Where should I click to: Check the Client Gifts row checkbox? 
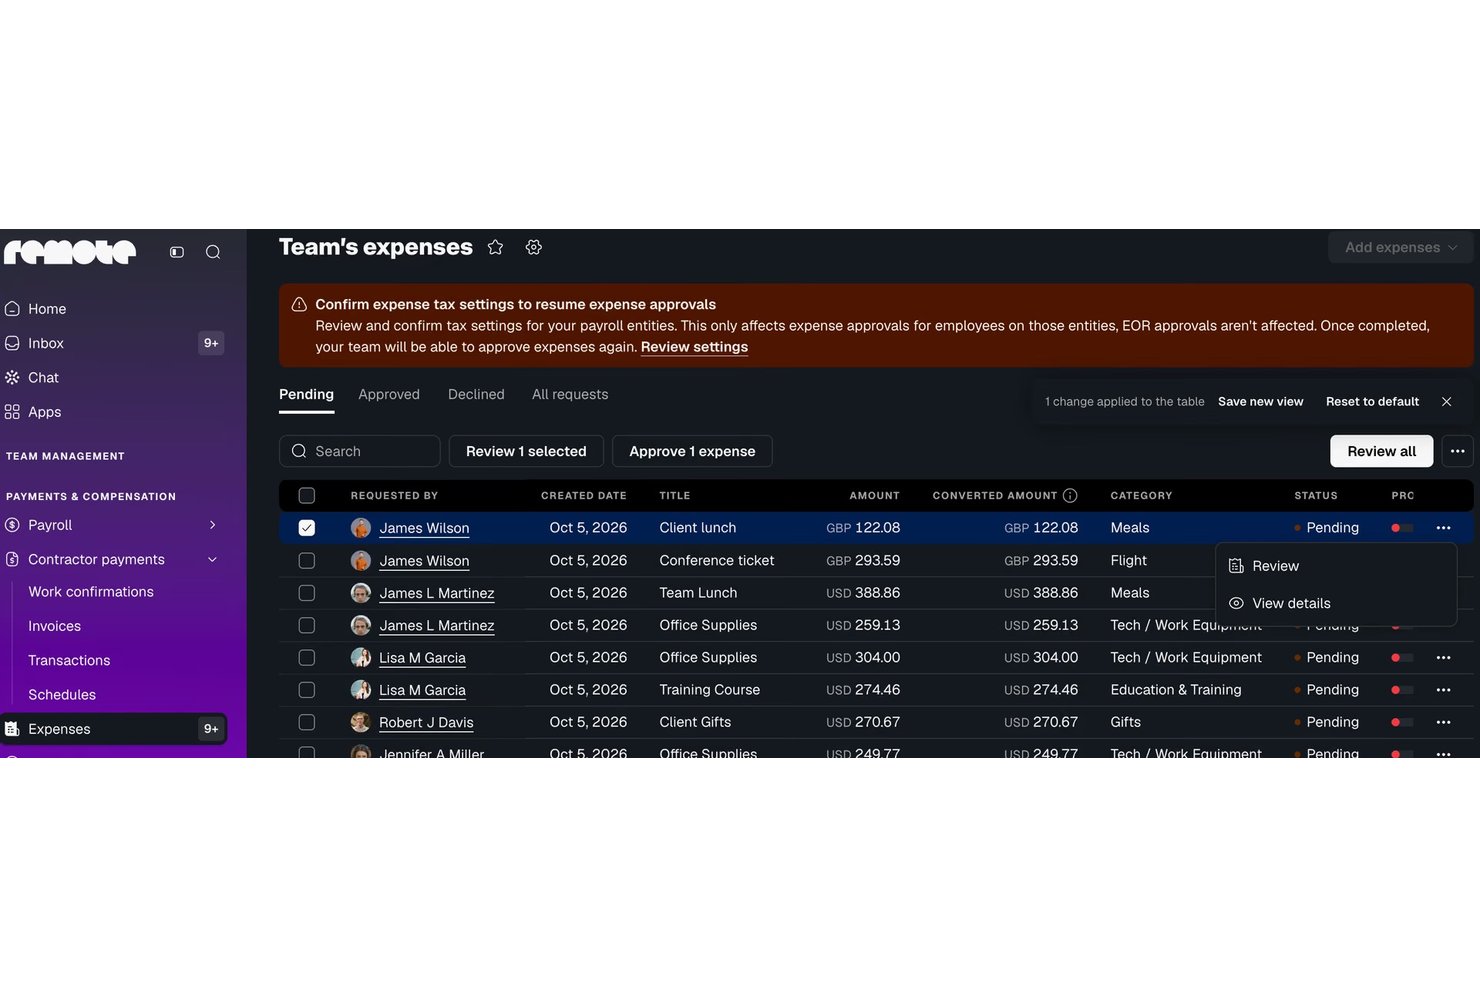[307, 722]
